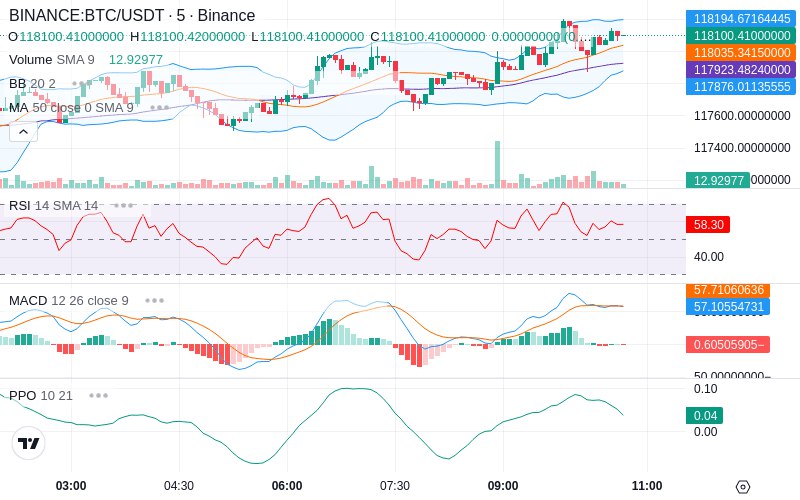Select the MACD 12 26 close 9 legend
The width and height of the screenshot is (800, 500).
coord(69,301)
